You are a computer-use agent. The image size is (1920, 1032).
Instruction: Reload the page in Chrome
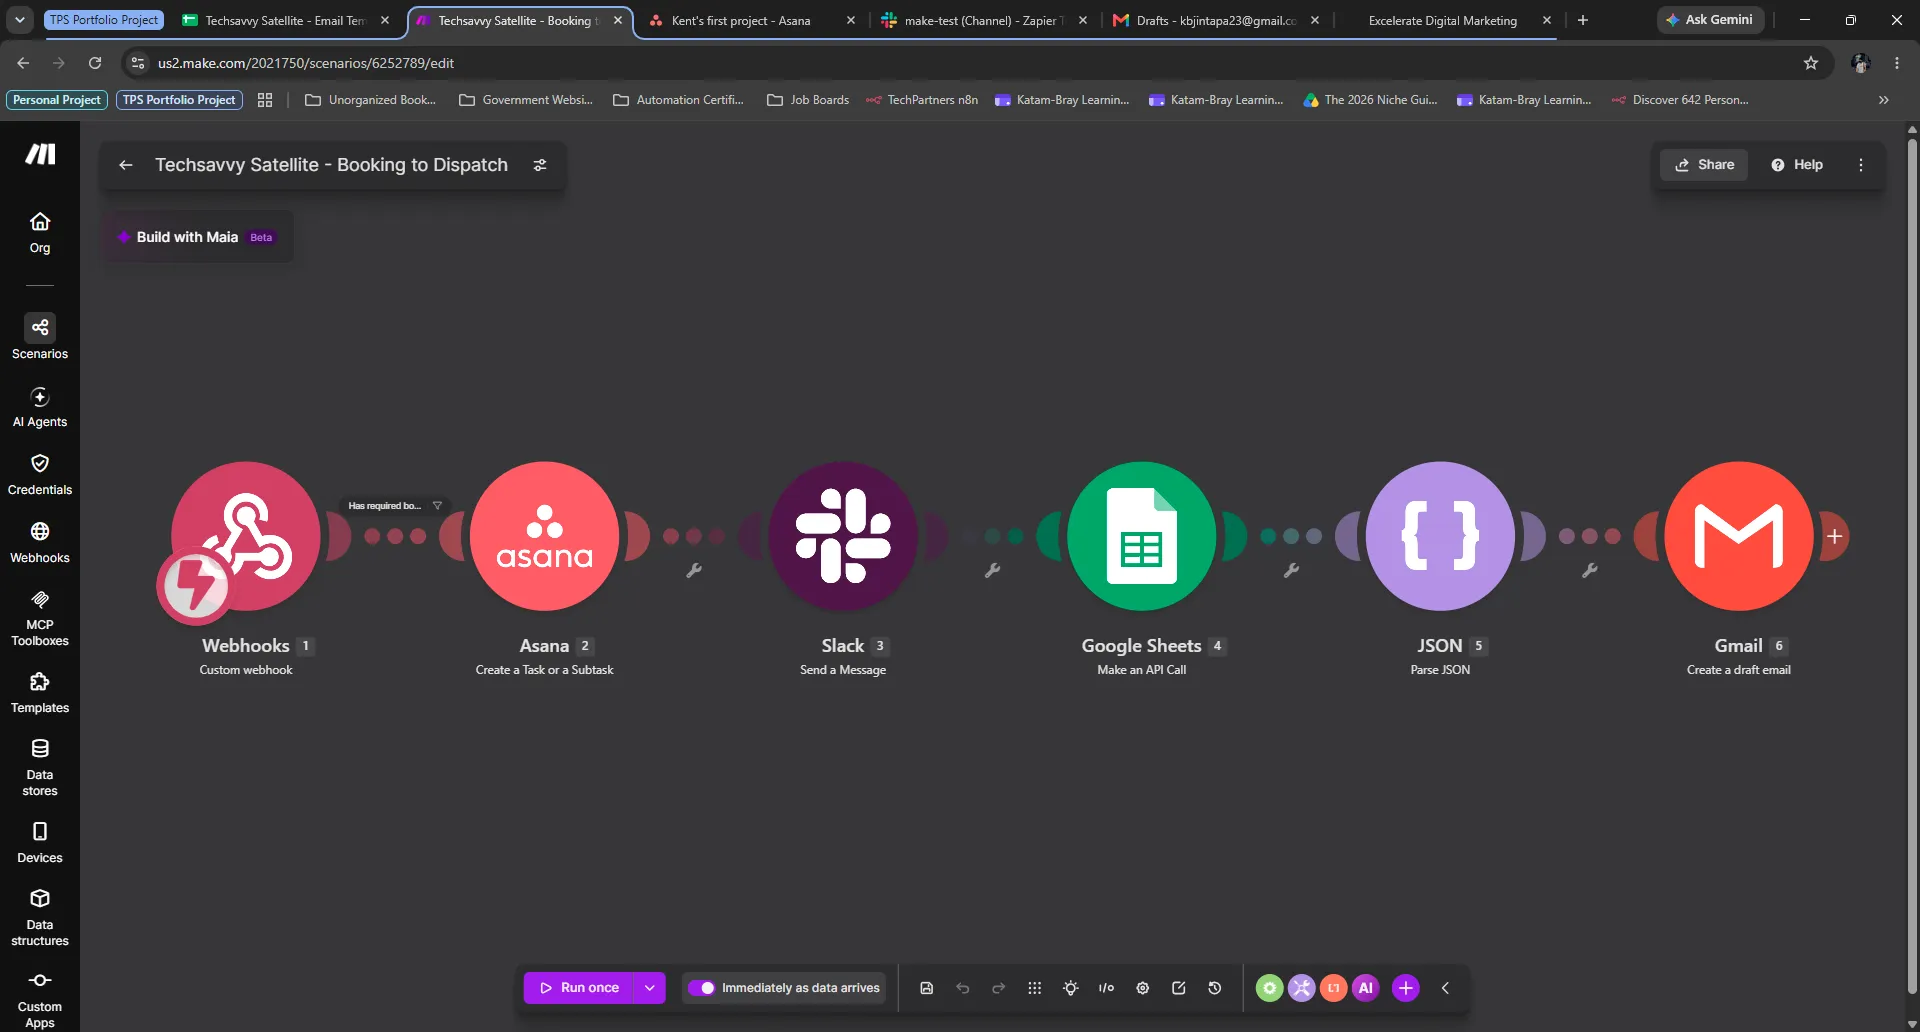pyautogui.click(x=95, y=63)
